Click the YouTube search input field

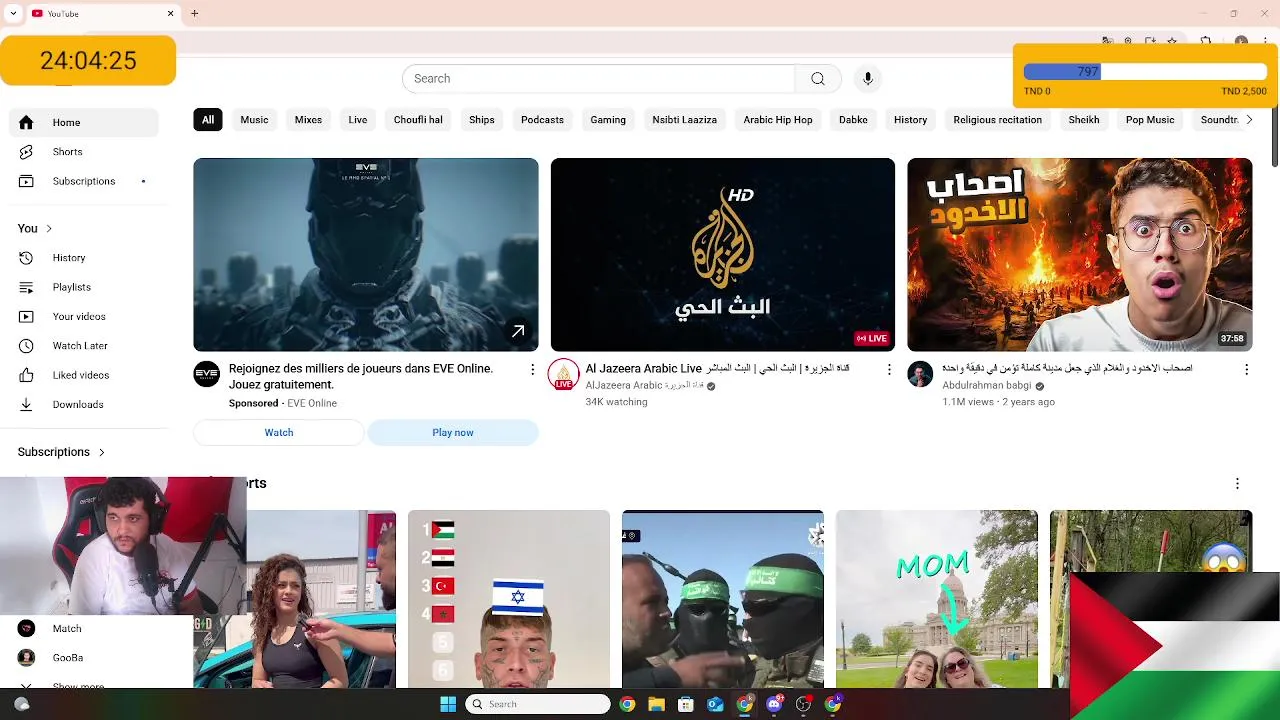coord(599,79)
